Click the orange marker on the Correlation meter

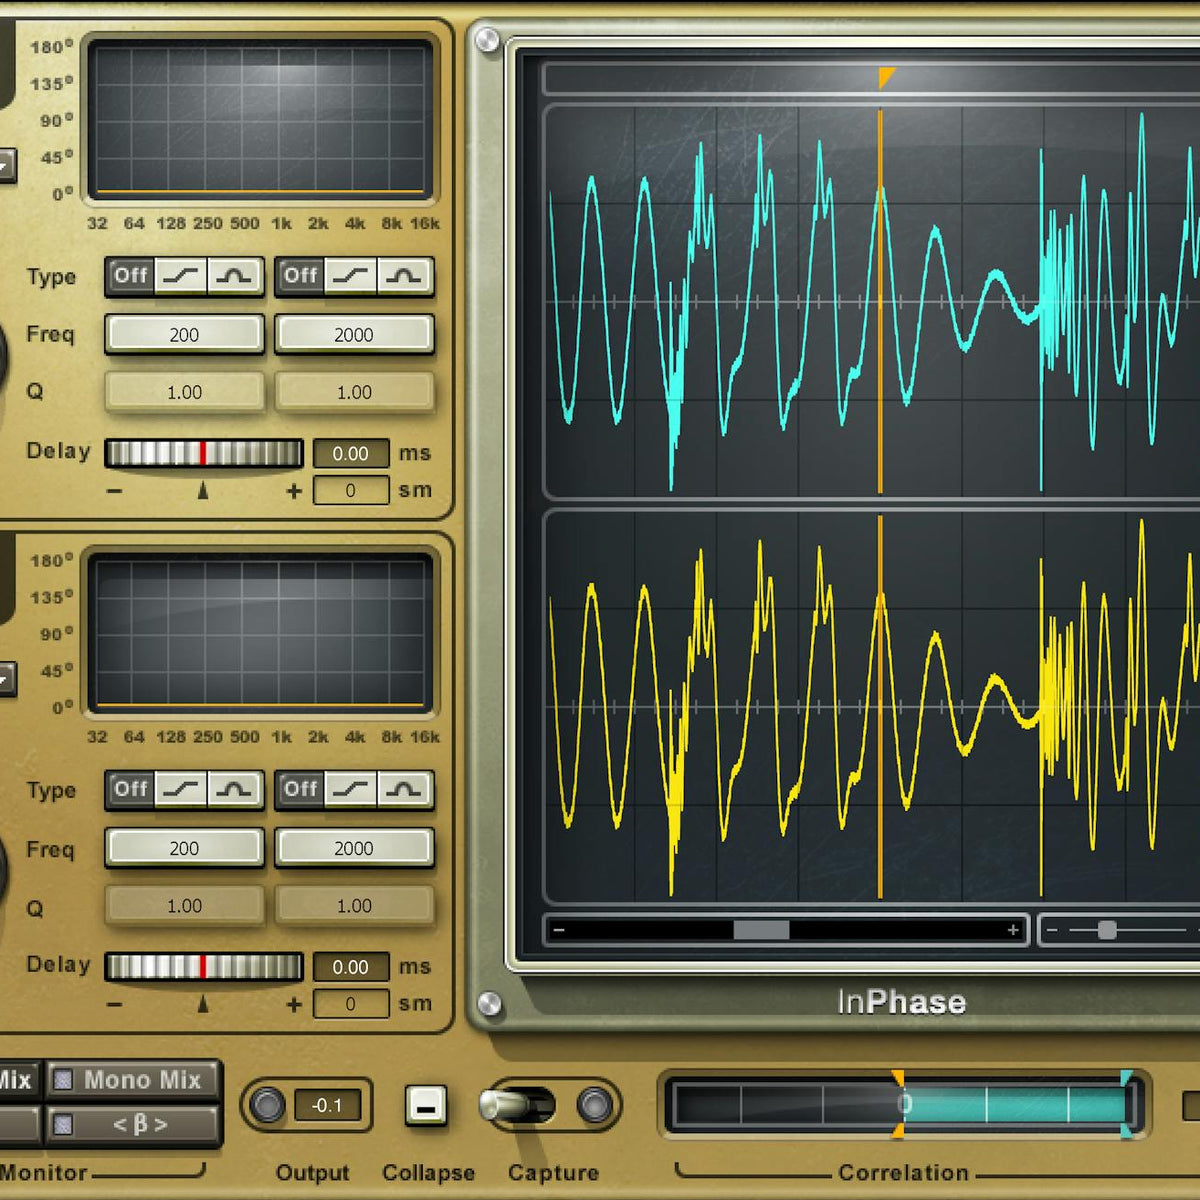898,1104
